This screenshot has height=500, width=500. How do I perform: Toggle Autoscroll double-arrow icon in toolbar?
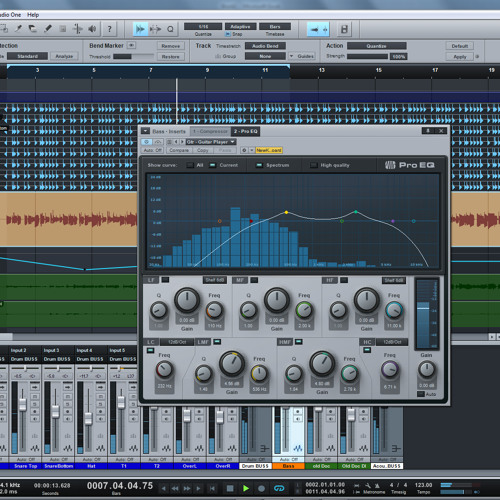(140, 29)
